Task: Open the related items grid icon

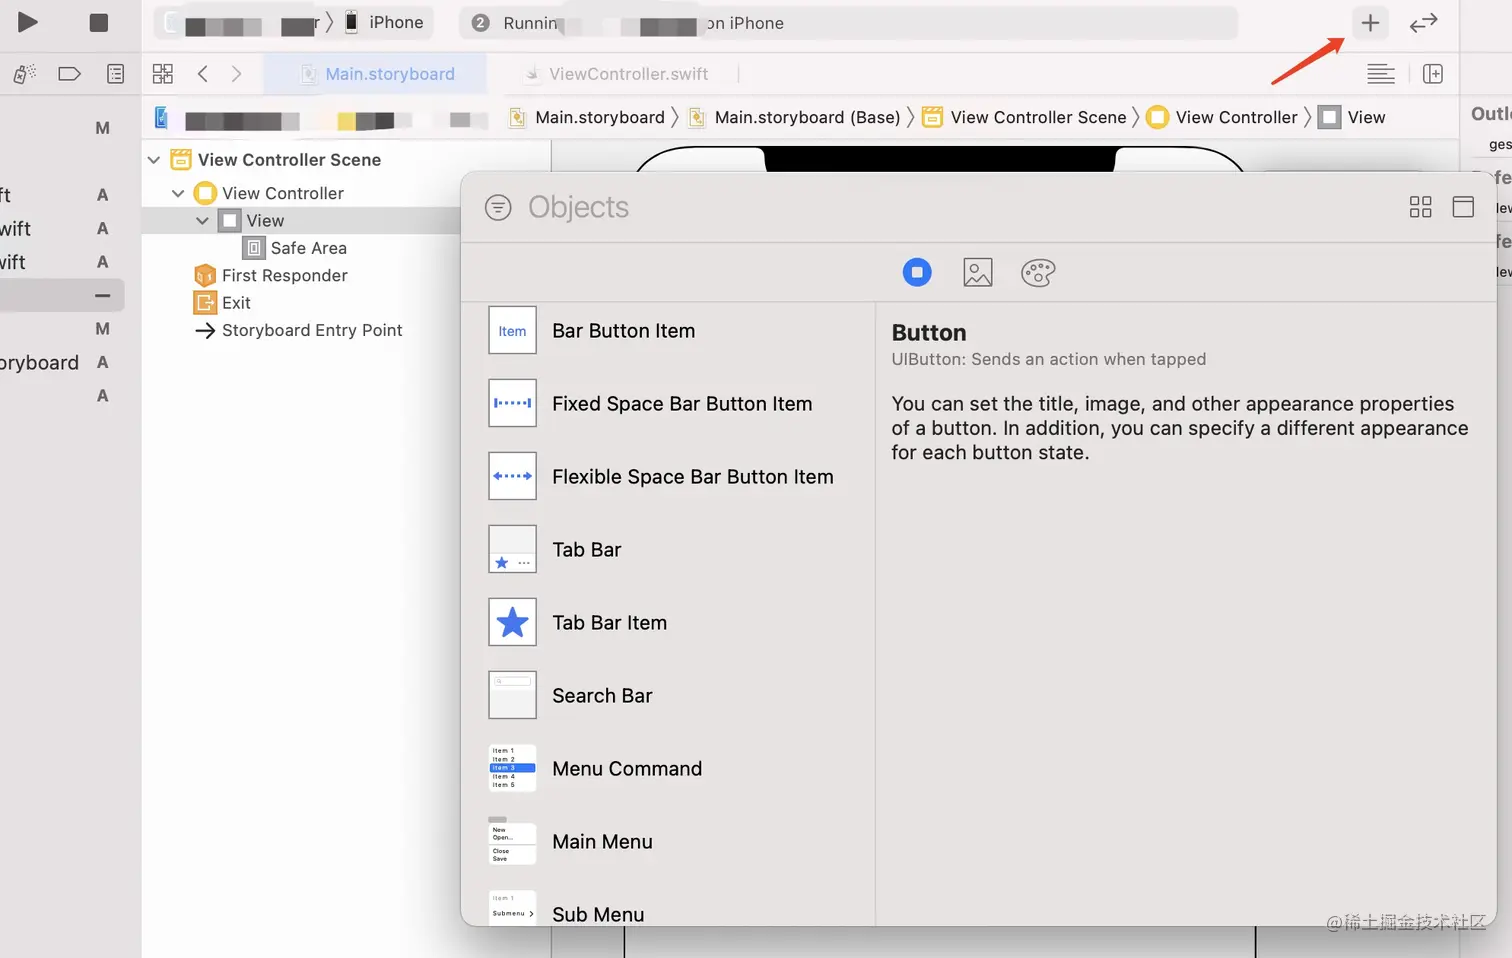Action: [x=163, y=74]
